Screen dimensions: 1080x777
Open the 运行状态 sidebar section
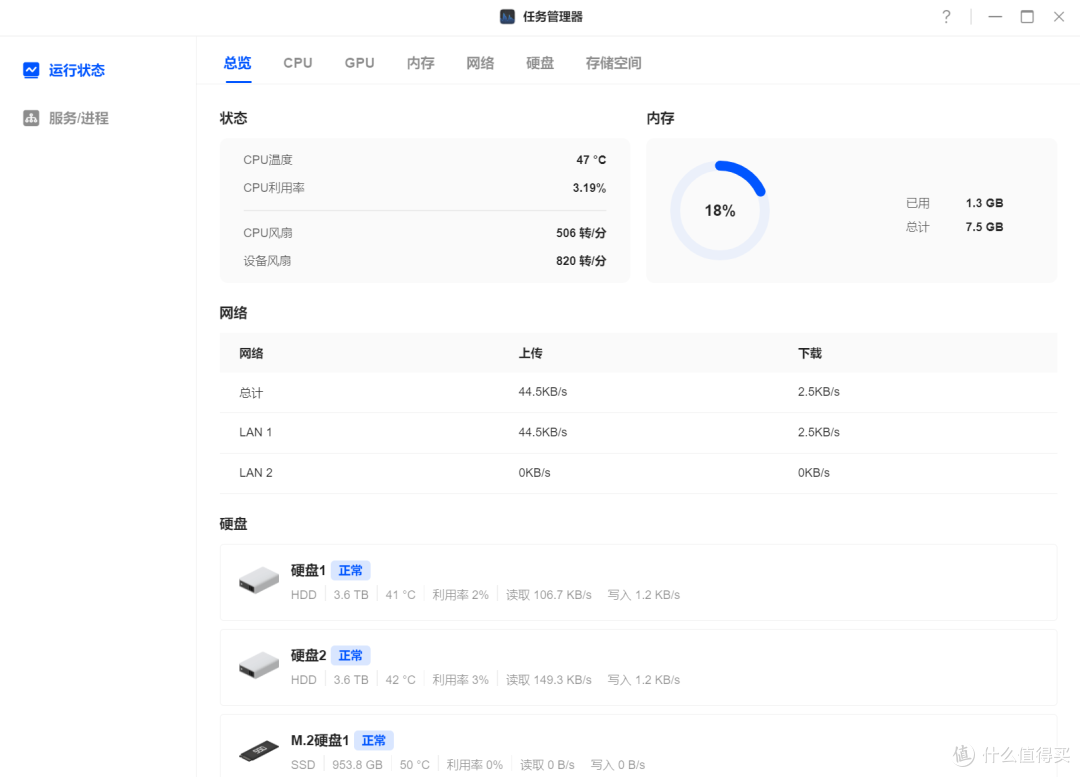pos(64,70)
